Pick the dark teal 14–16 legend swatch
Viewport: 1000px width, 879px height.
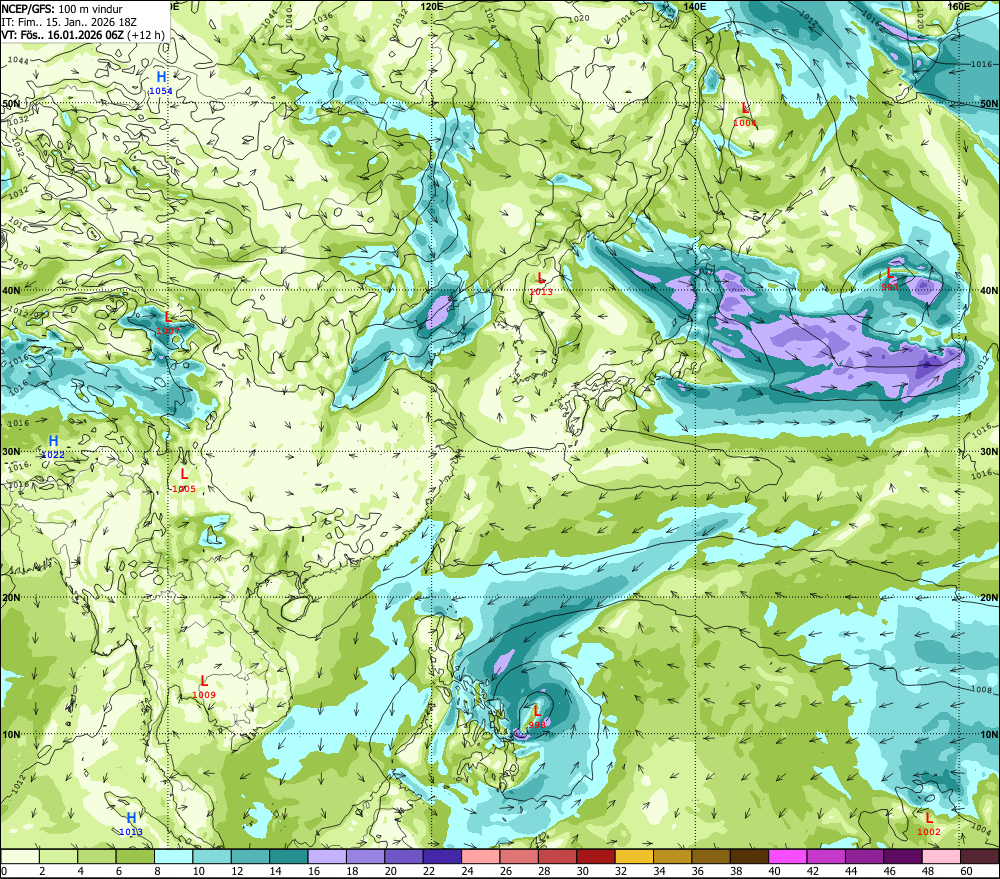289,856
